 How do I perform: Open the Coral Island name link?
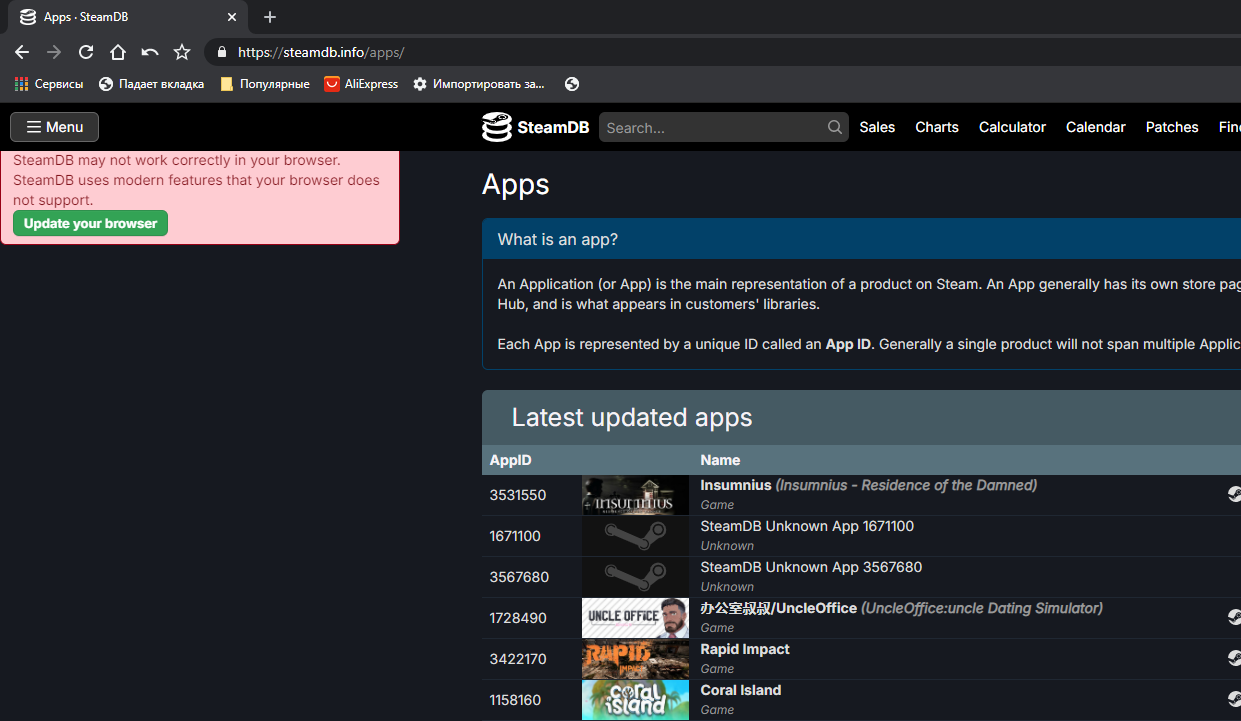coord(741,690)
